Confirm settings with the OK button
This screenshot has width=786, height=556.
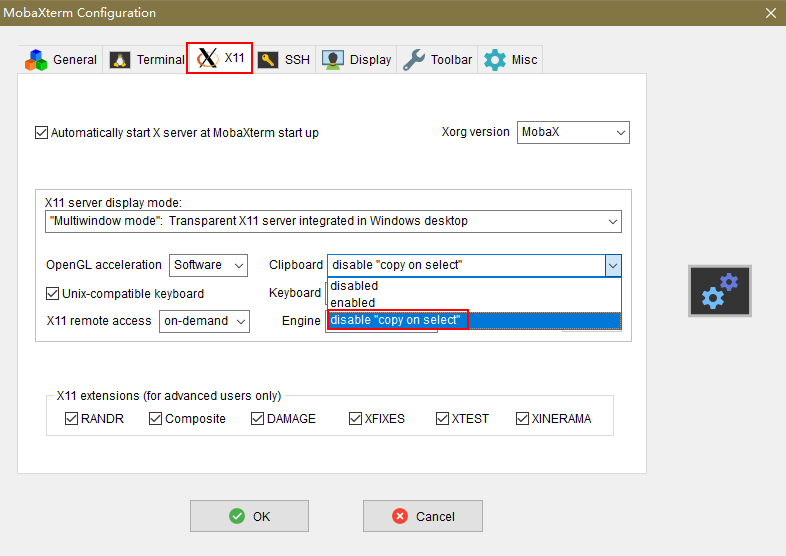[x=249, y=516]
